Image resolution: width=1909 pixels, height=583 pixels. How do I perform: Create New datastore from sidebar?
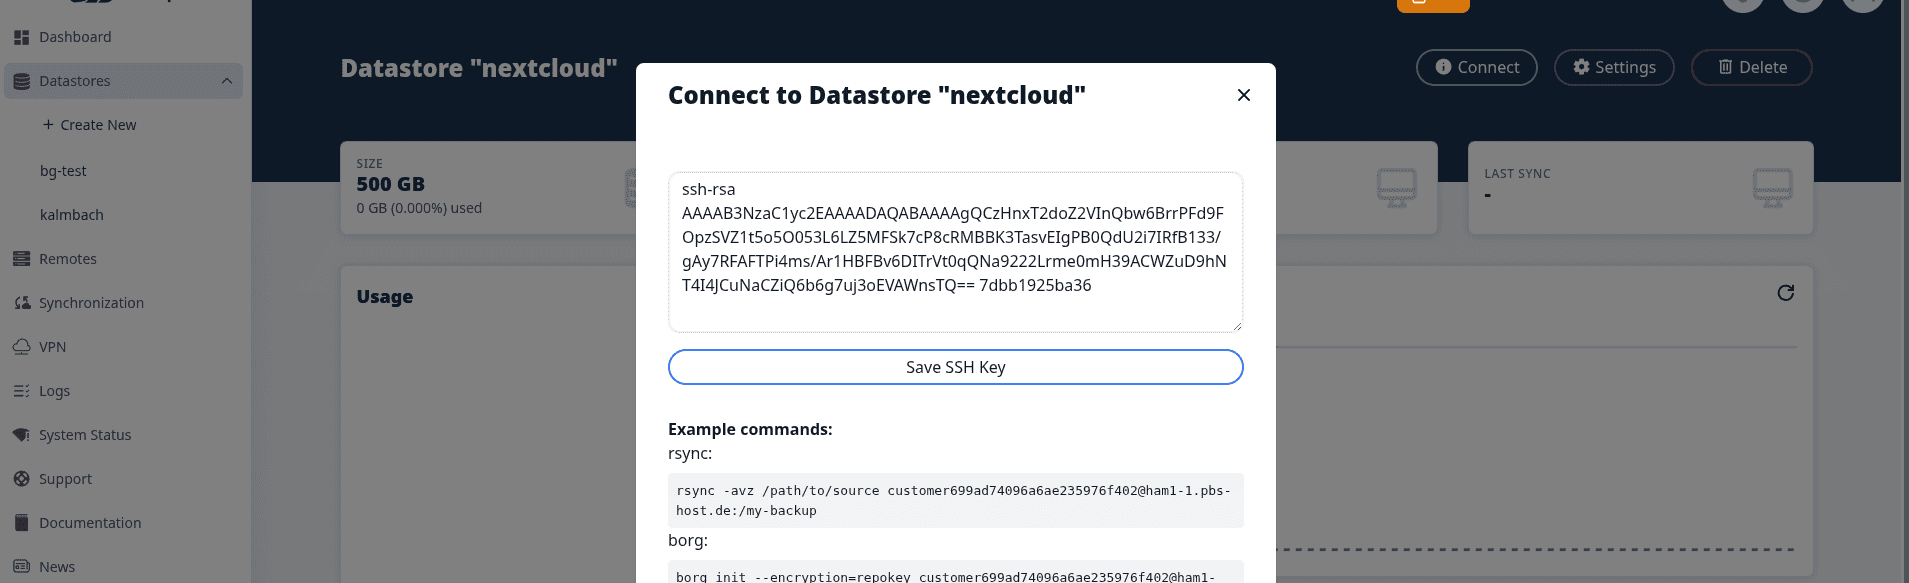(89, 125)
